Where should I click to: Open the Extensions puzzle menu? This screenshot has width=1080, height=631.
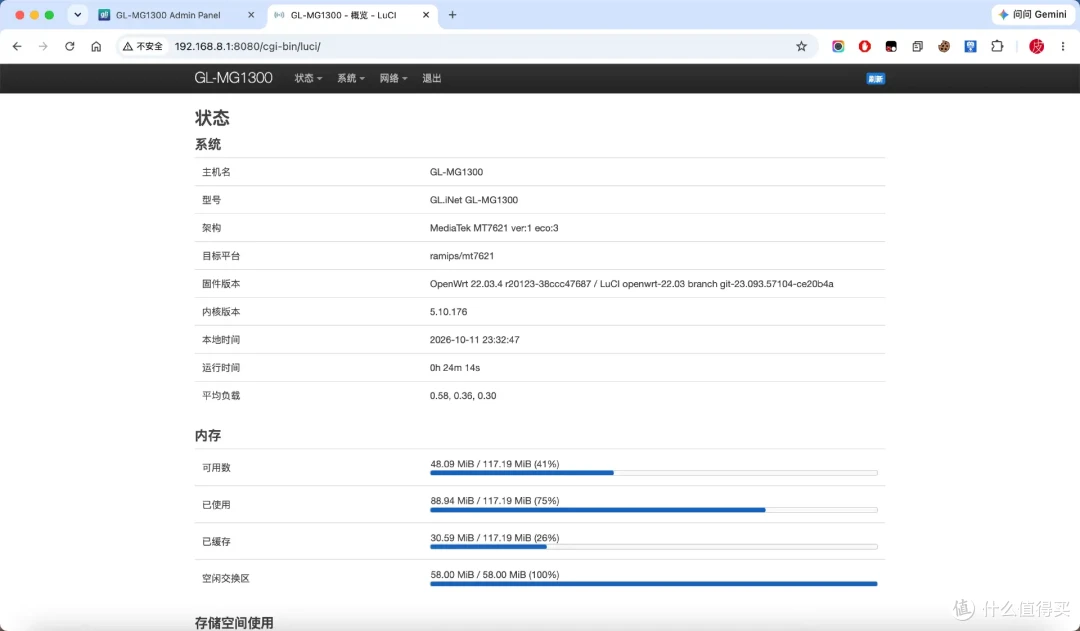pyautogui.click(x=997, y=46)
